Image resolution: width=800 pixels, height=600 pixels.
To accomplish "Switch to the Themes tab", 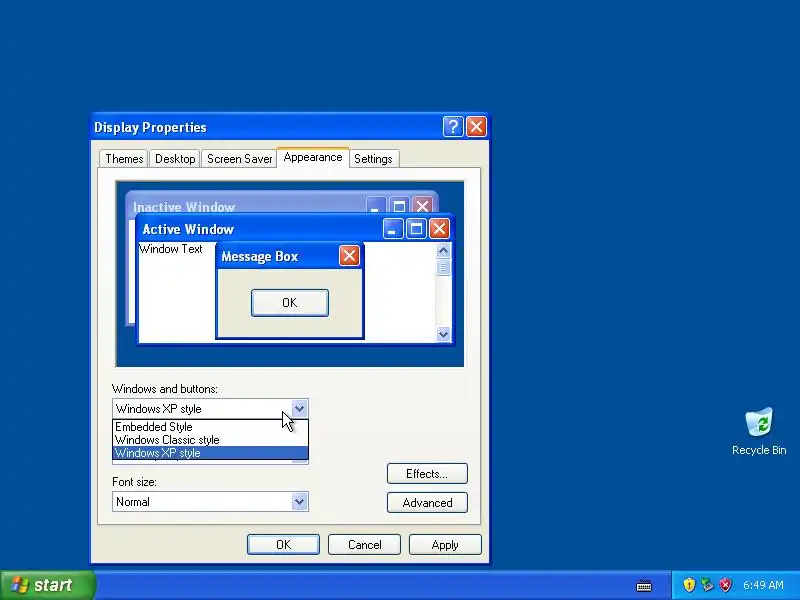I will click(x=124, y=159).
